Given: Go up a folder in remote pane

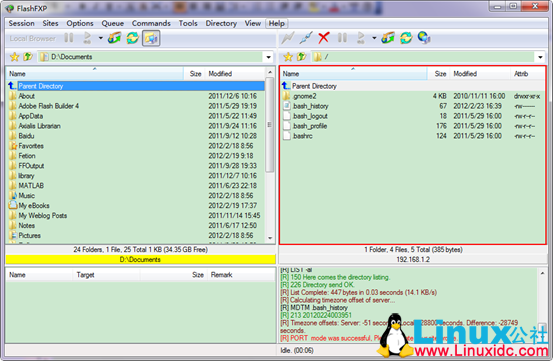Looking at the screenshot, I should point(302,57).
